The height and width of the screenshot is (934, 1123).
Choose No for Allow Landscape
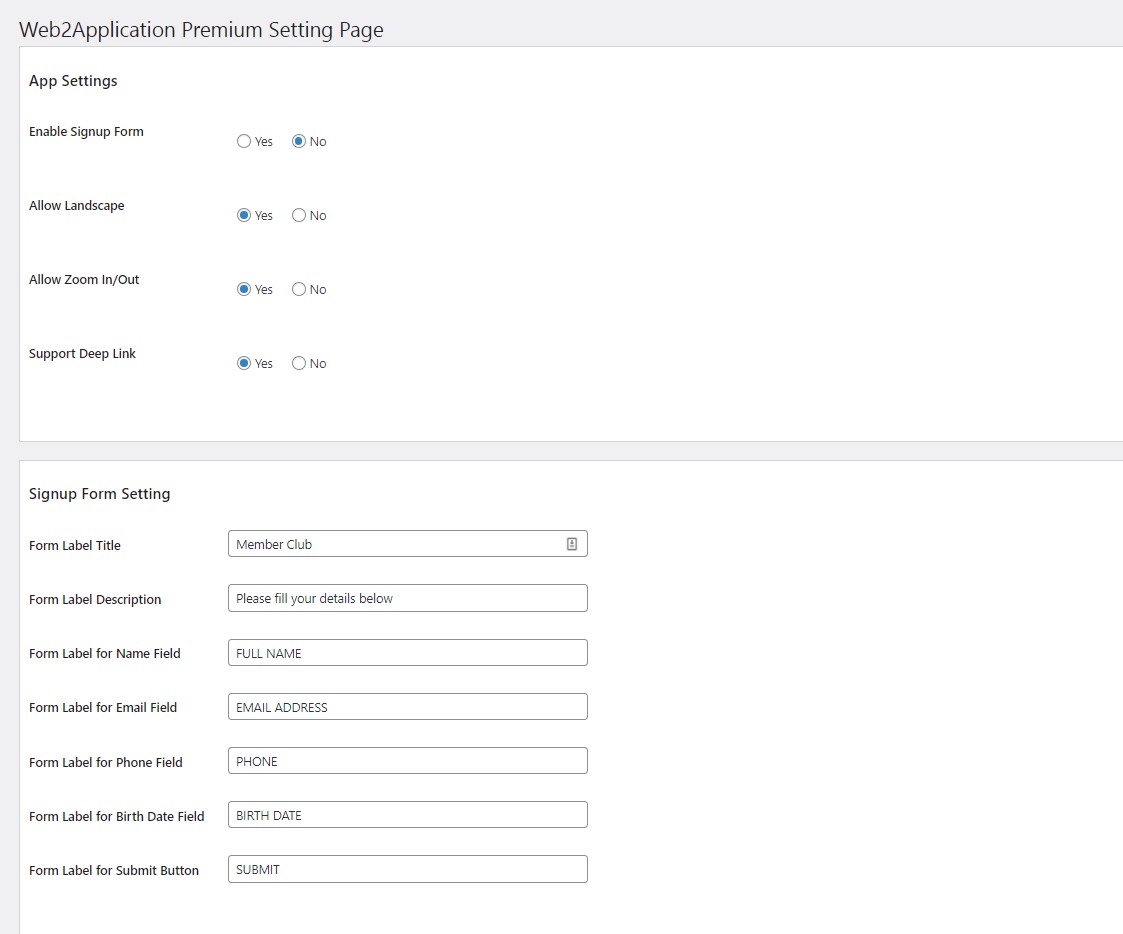point(299,215)
